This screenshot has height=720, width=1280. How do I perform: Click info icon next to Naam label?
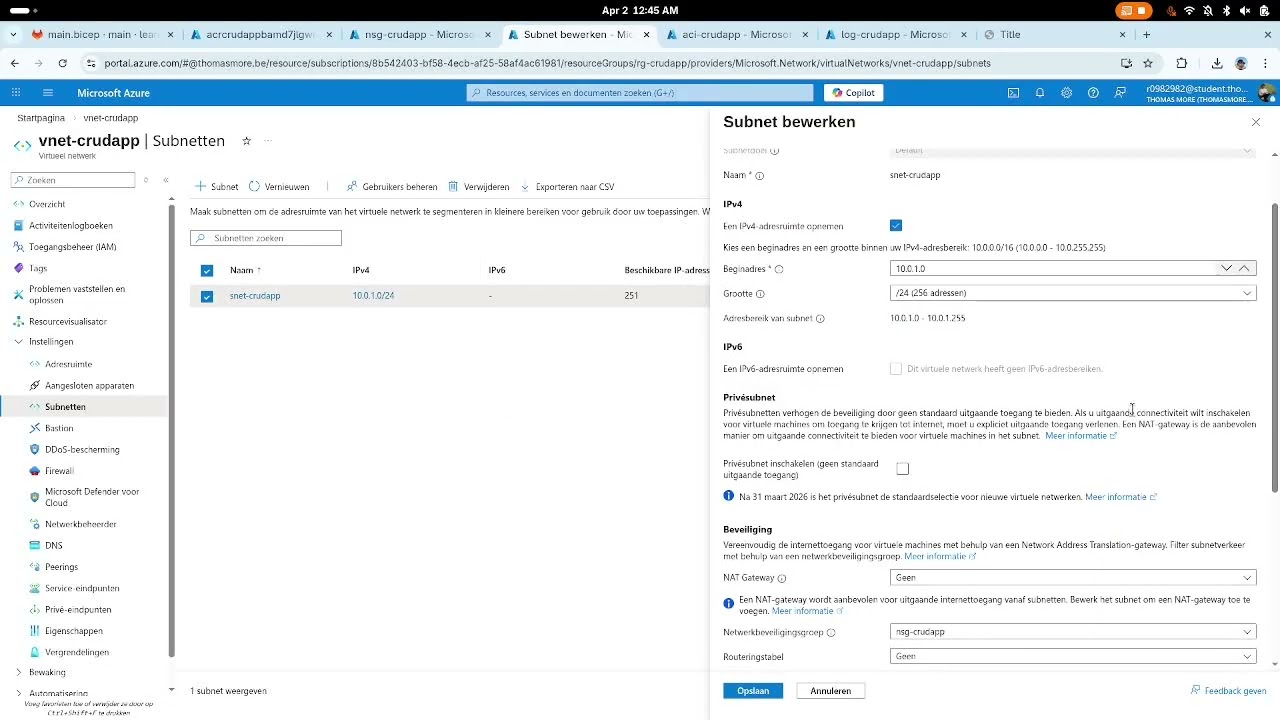pyautogui.click(x=759, y=176)
